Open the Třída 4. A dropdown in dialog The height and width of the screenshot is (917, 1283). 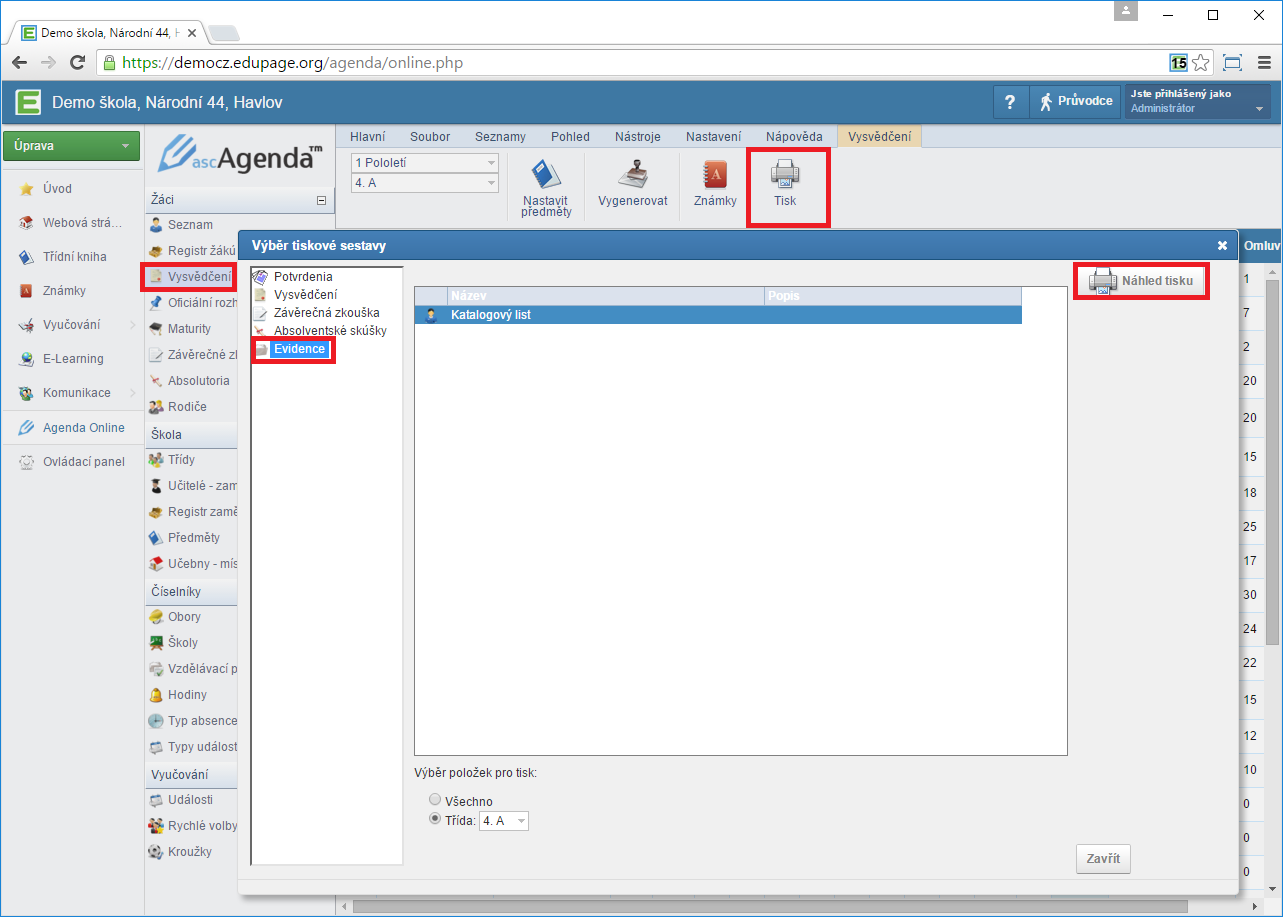[504, 821]
